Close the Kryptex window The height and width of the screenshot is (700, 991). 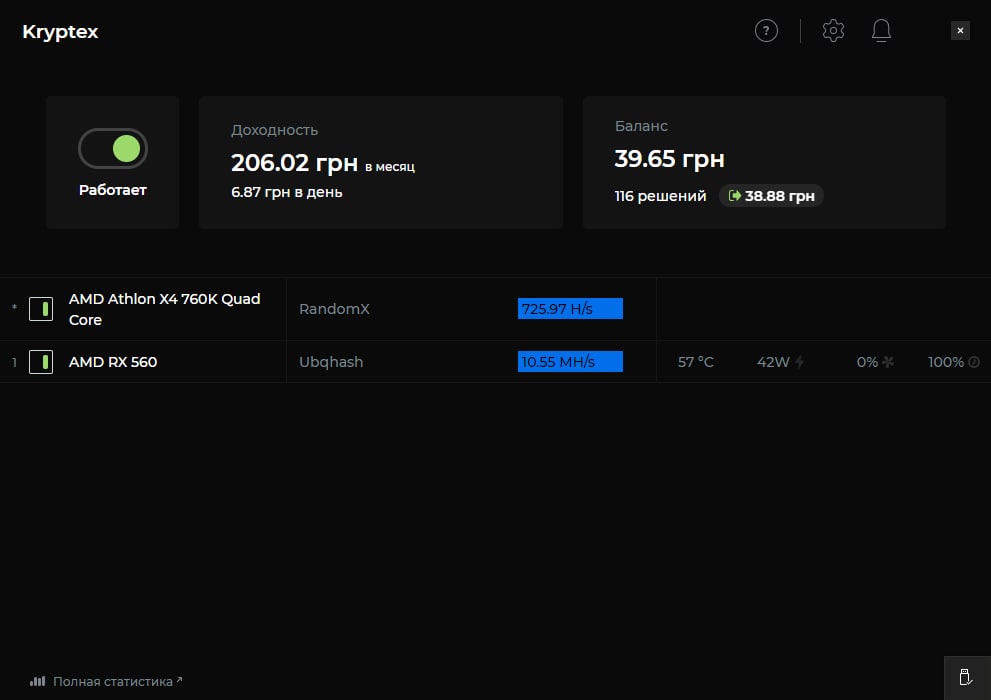960,30
